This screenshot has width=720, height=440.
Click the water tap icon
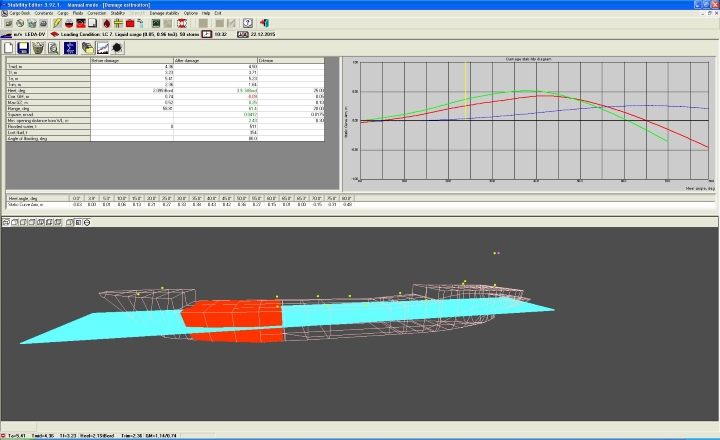(x=141, y=23)
